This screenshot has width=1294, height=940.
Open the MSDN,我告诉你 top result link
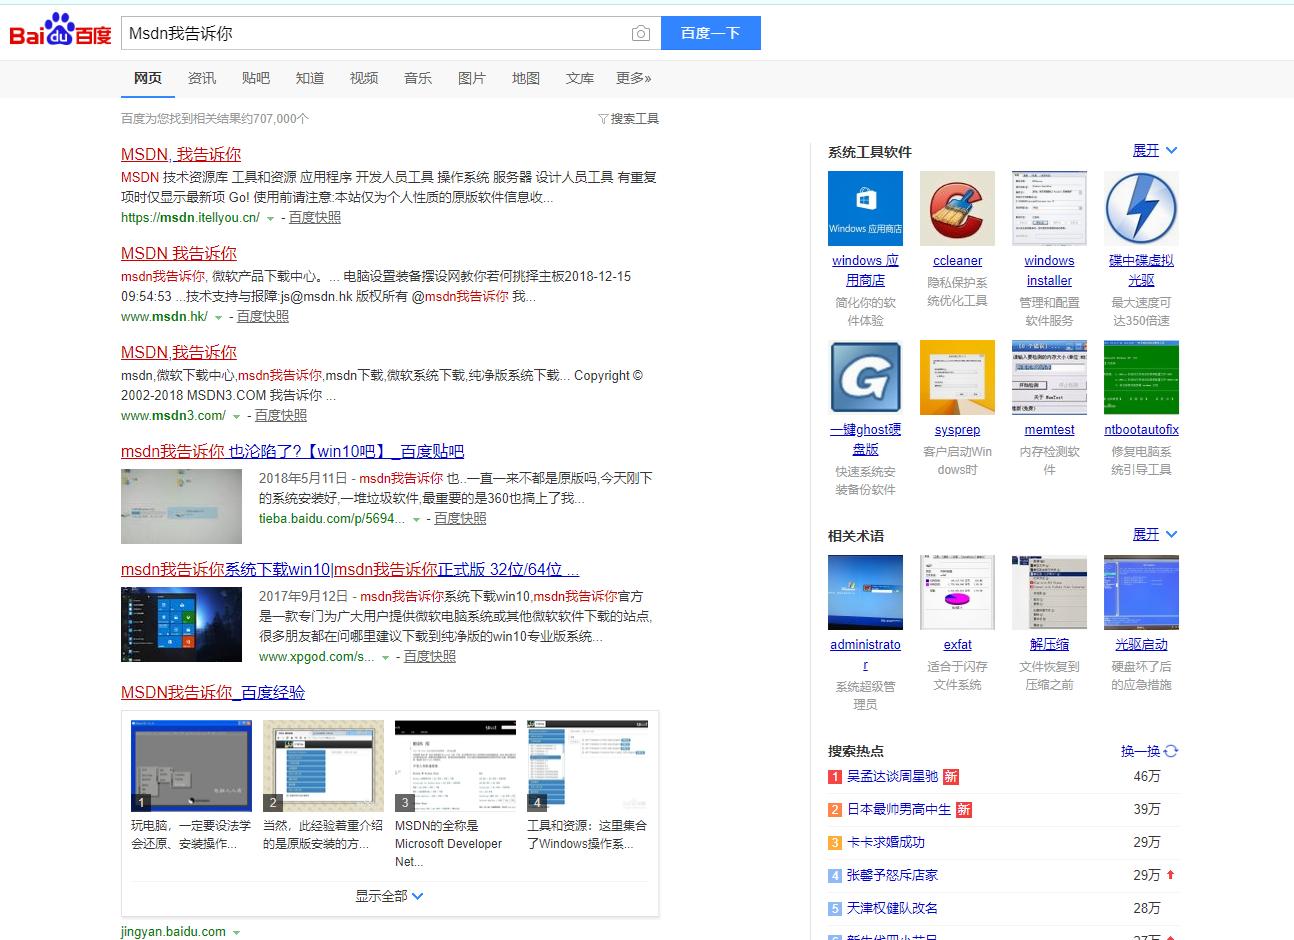pyautogui.click(x=180, y=154)
